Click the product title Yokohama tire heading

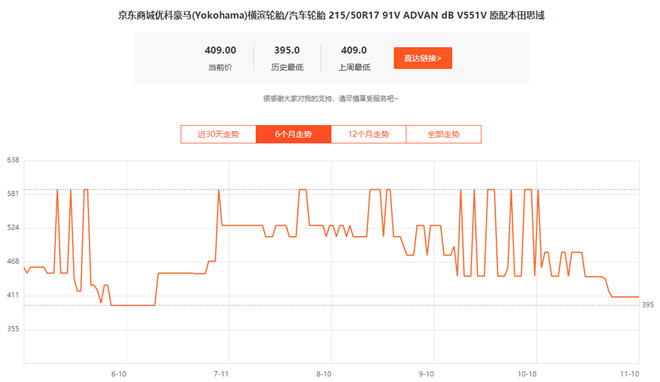[331, 15]
